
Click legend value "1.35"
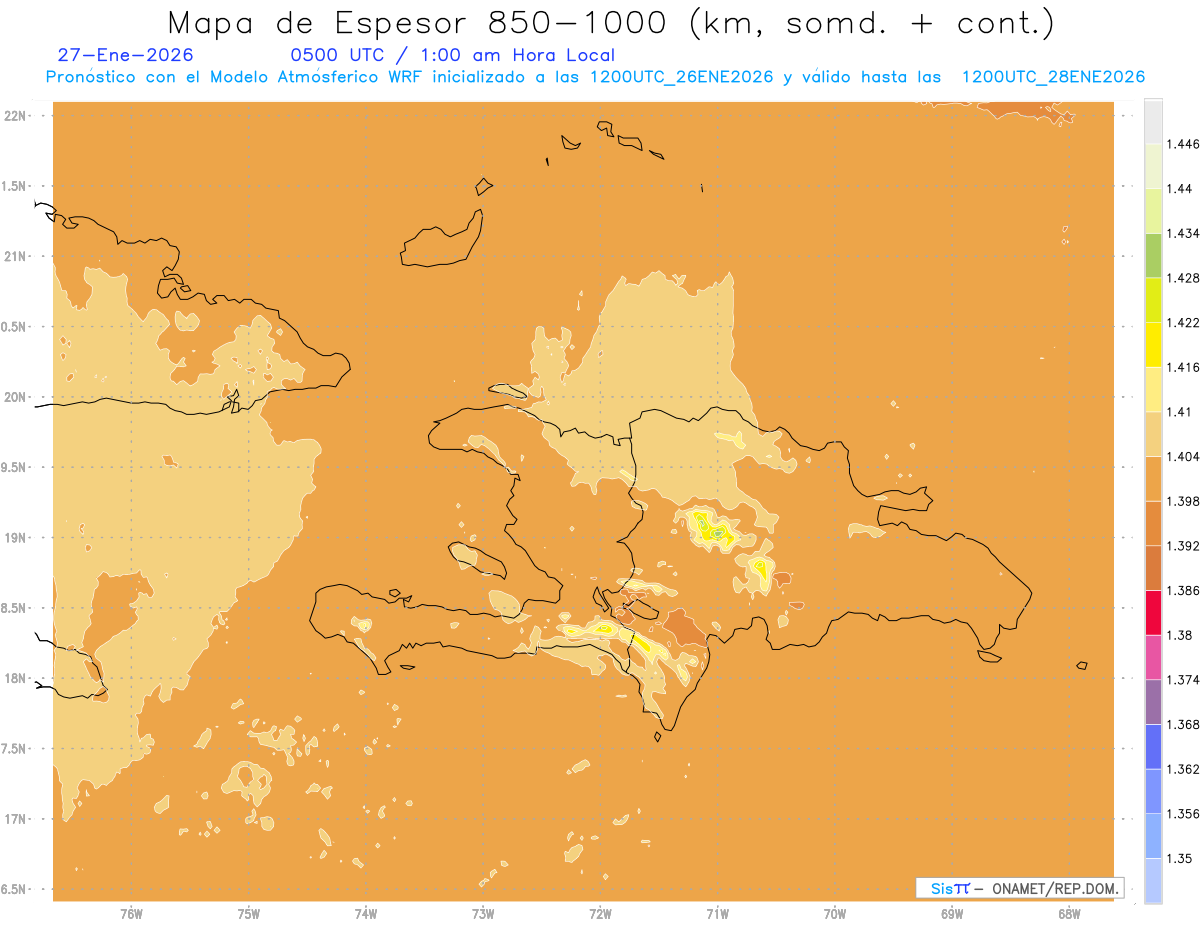[x=1180, y=859]
